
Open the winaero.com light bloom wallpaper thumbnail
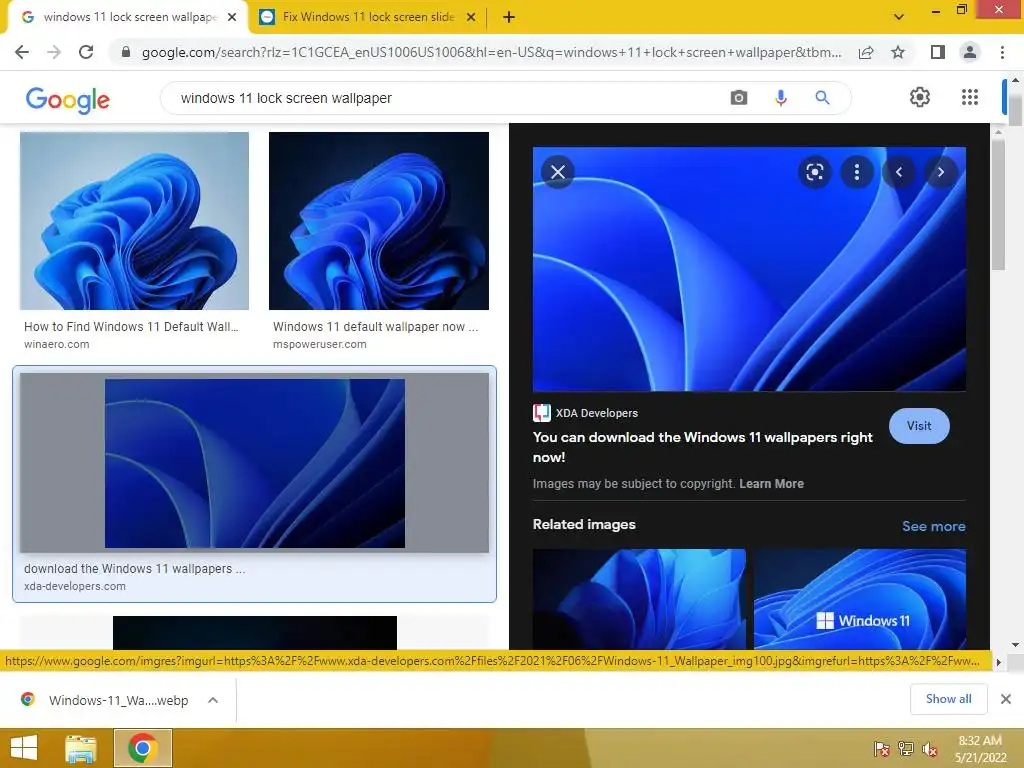point(135,221)
